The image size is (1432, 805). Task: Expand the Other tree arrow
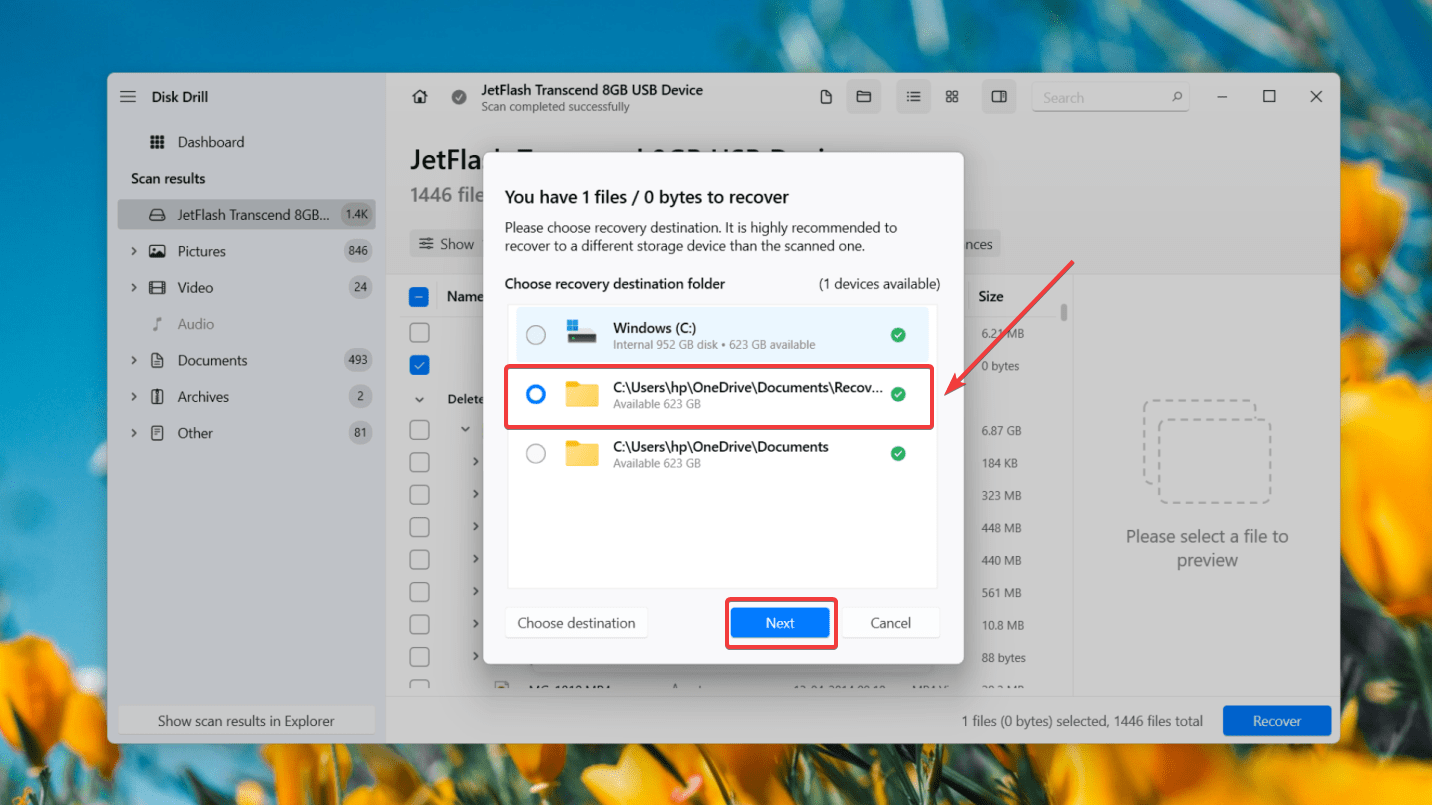(x=134, y=433)
